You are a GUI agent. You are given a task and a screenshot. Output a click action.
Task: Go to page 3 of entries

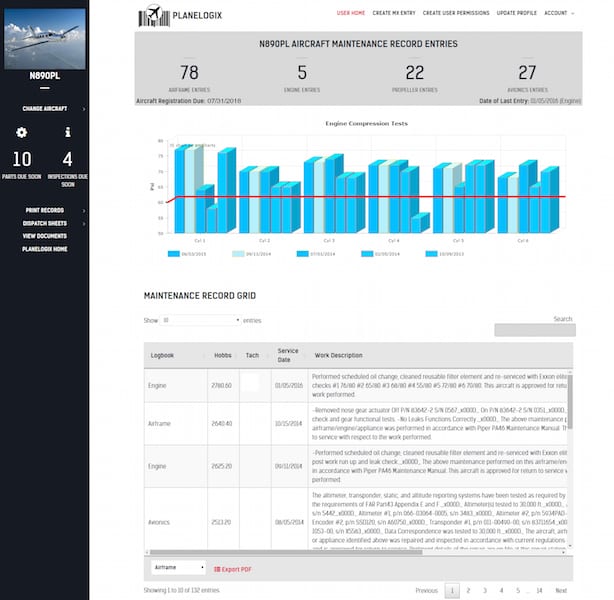(x=485, y=591)
